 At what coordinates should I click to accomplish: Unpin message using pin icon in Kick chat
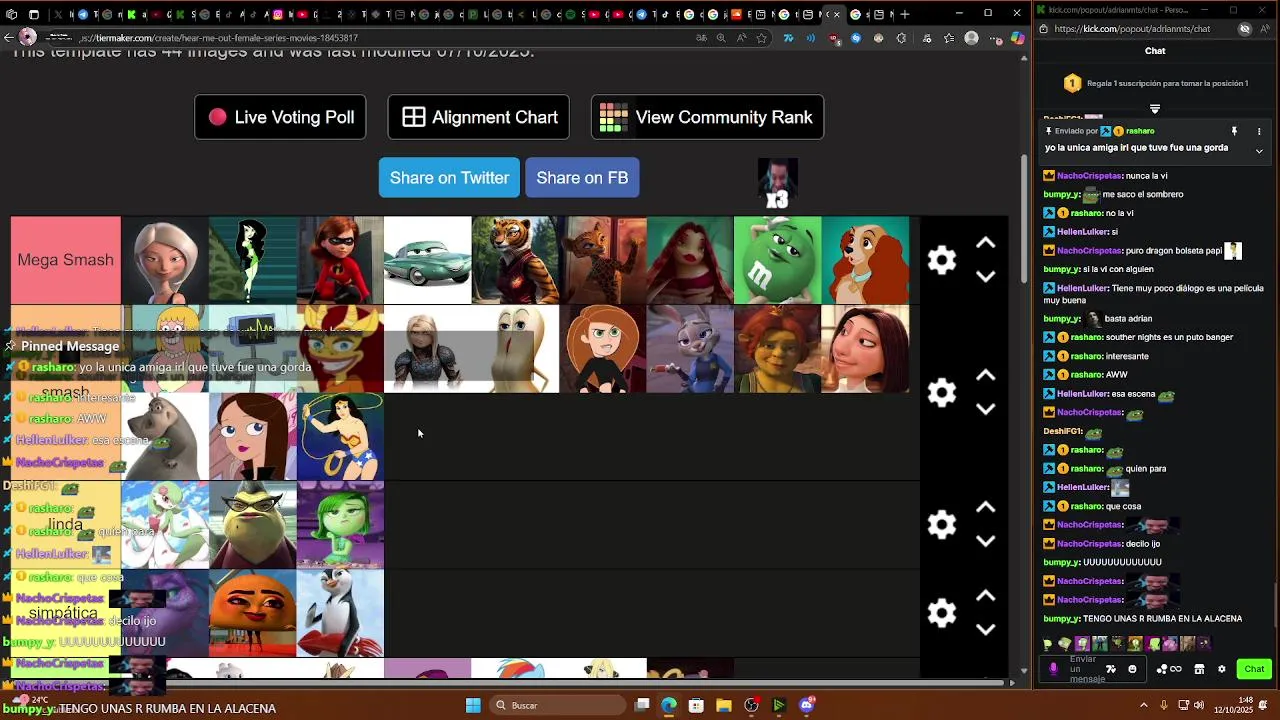pyautogui.click(x=1234, y=131)
